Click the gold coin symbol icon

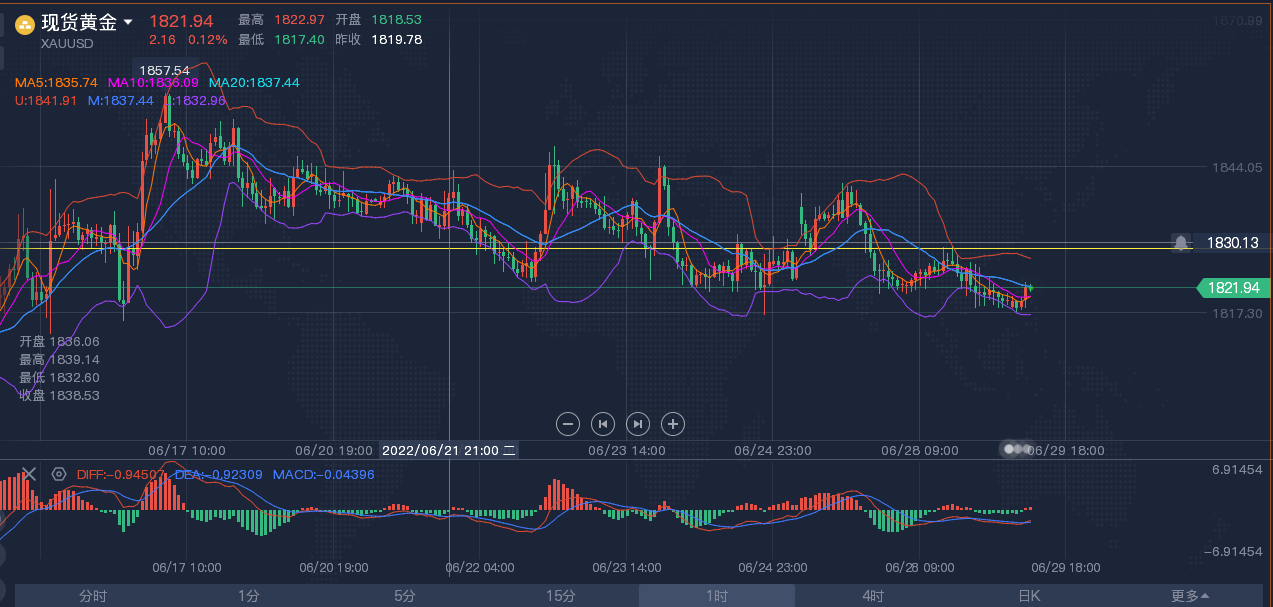pyautogui.click(x=24, y=24)
